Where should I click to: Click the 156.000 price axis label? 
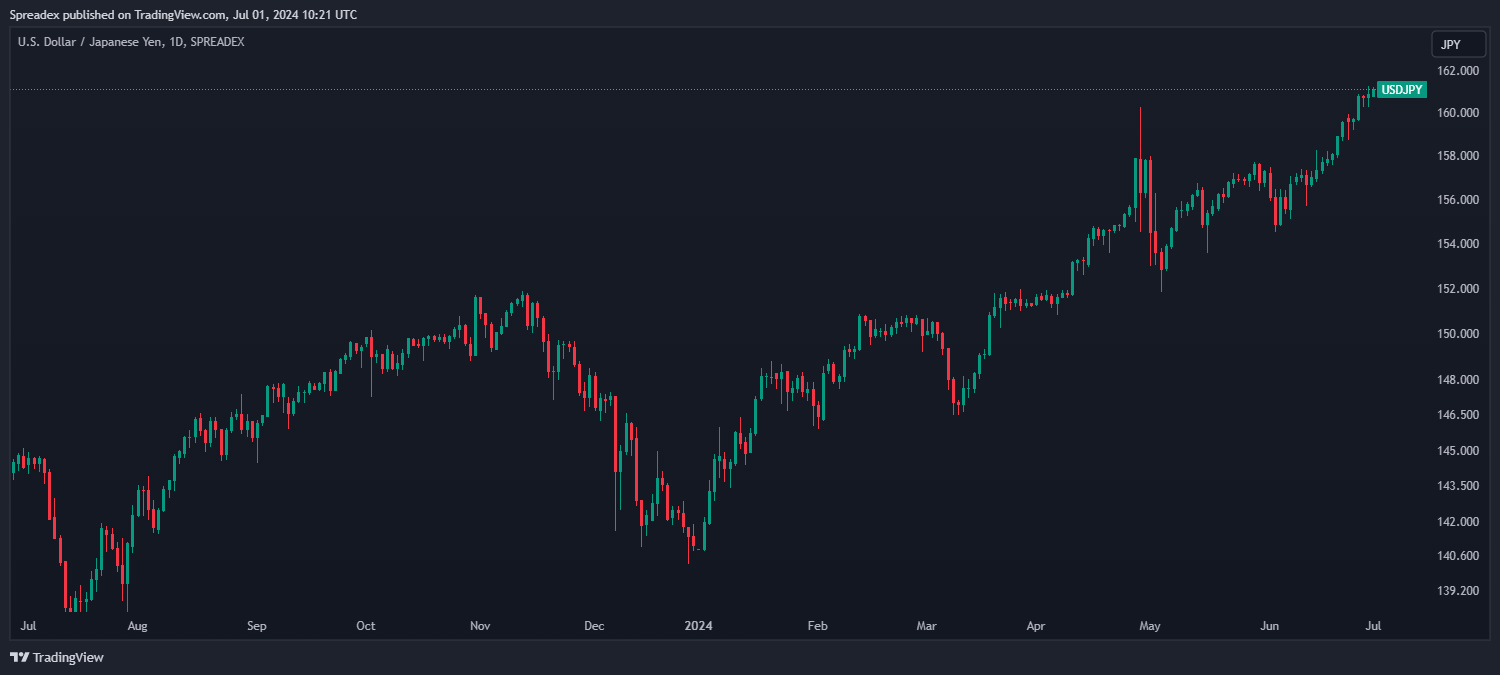tap(1458, 200)
